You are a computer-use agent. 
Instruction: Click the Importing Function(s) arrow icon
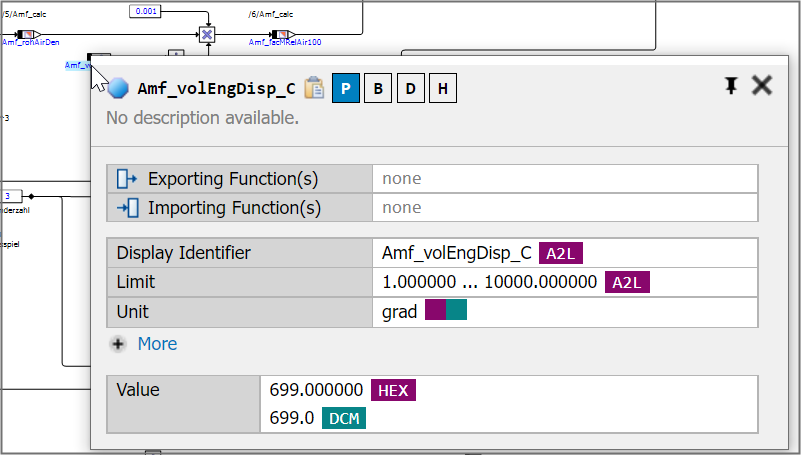[127, 208]
